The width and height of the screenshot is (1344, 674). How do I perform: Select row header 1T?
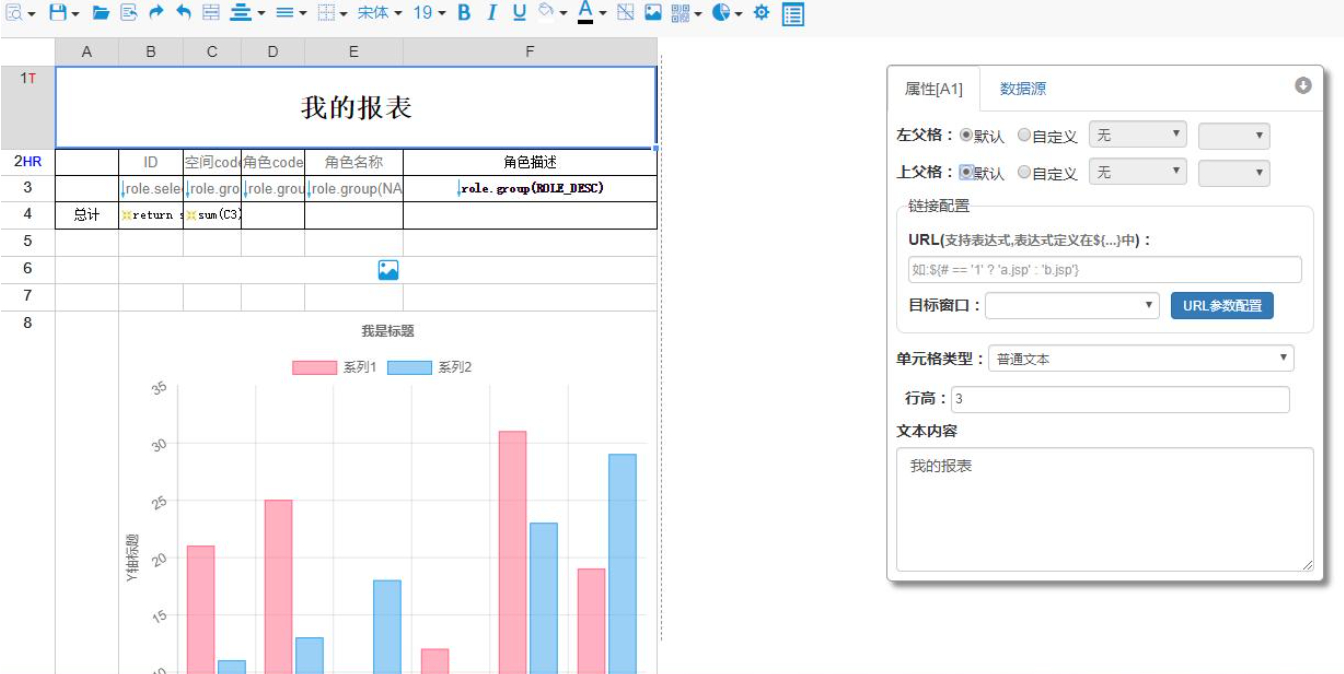pyautogui.click(x=28, y=107)
